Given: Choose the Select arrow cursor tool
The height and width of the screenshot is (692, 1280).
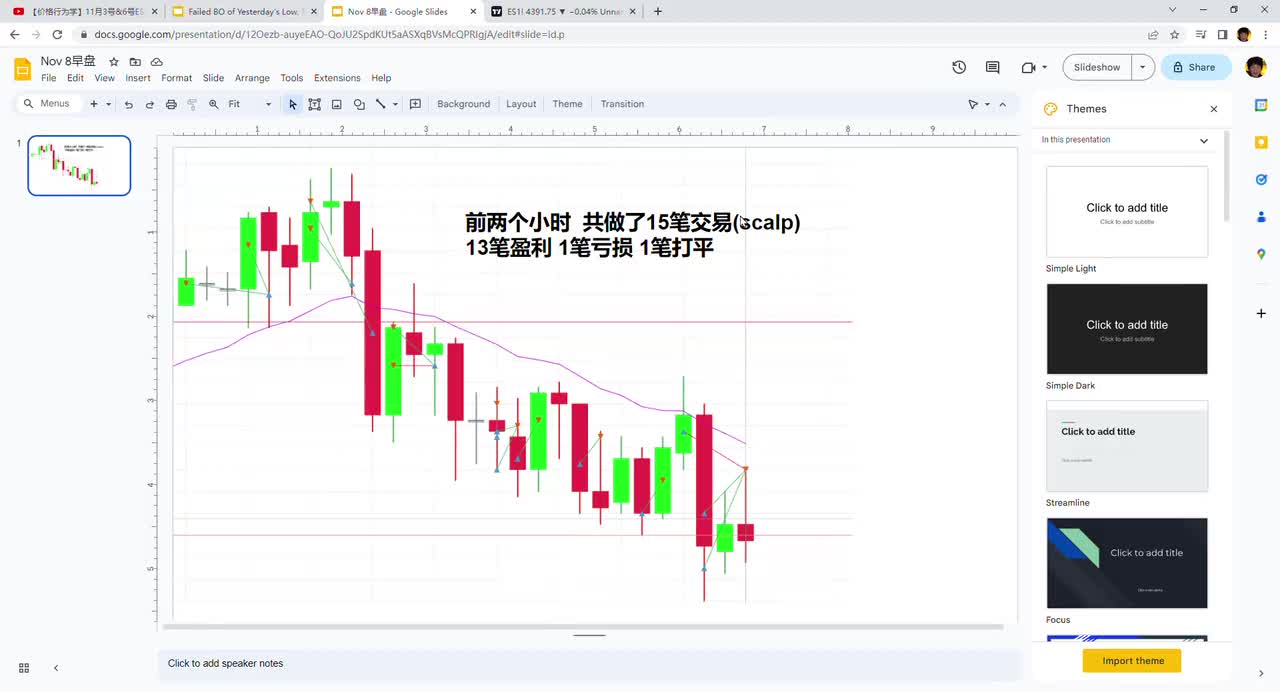Looking at the screenshot, I should click(292, 104).
